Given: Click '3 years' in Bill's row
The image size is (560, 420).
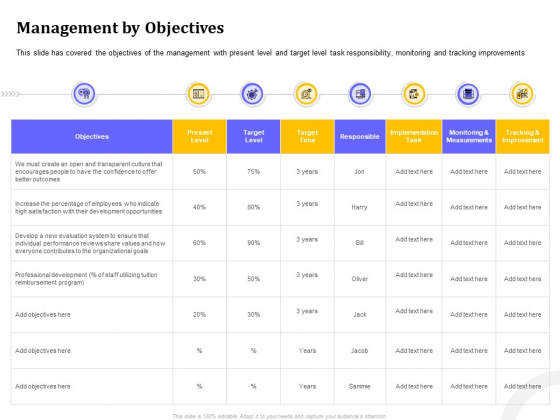Looking at the screenshot, I should 307,240.
